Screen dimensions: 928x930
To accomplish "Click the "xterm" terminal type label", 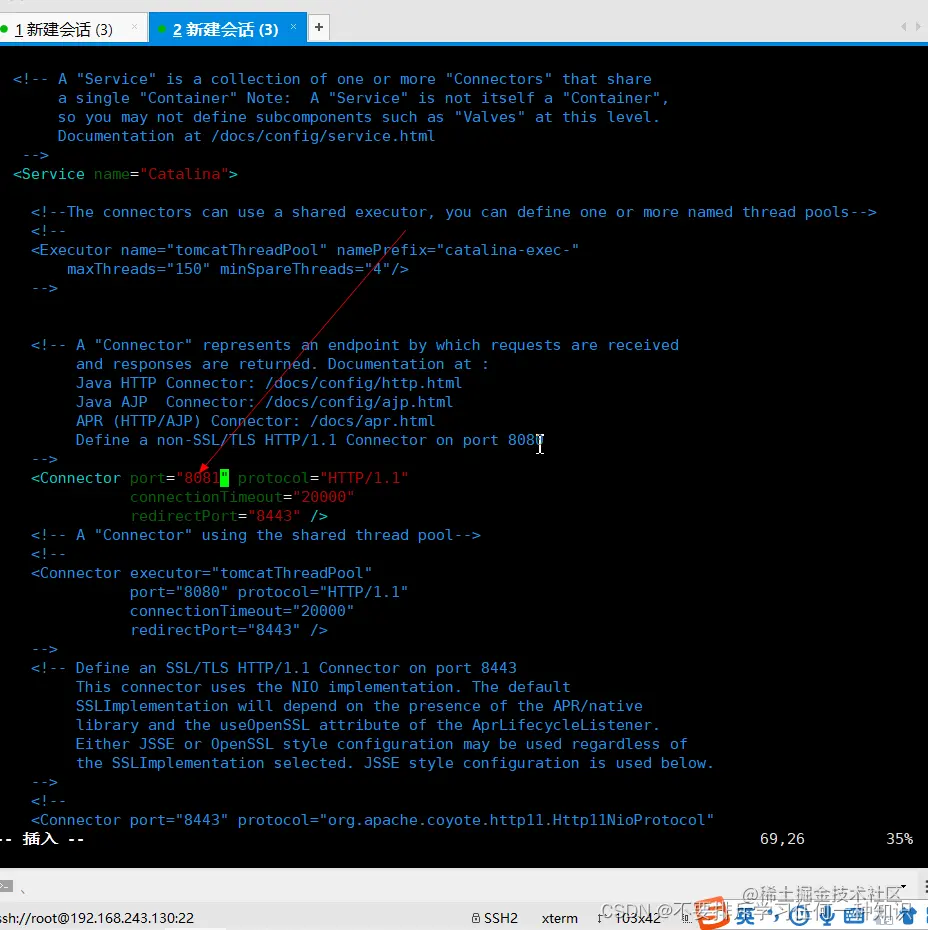I will click(559, 918).
